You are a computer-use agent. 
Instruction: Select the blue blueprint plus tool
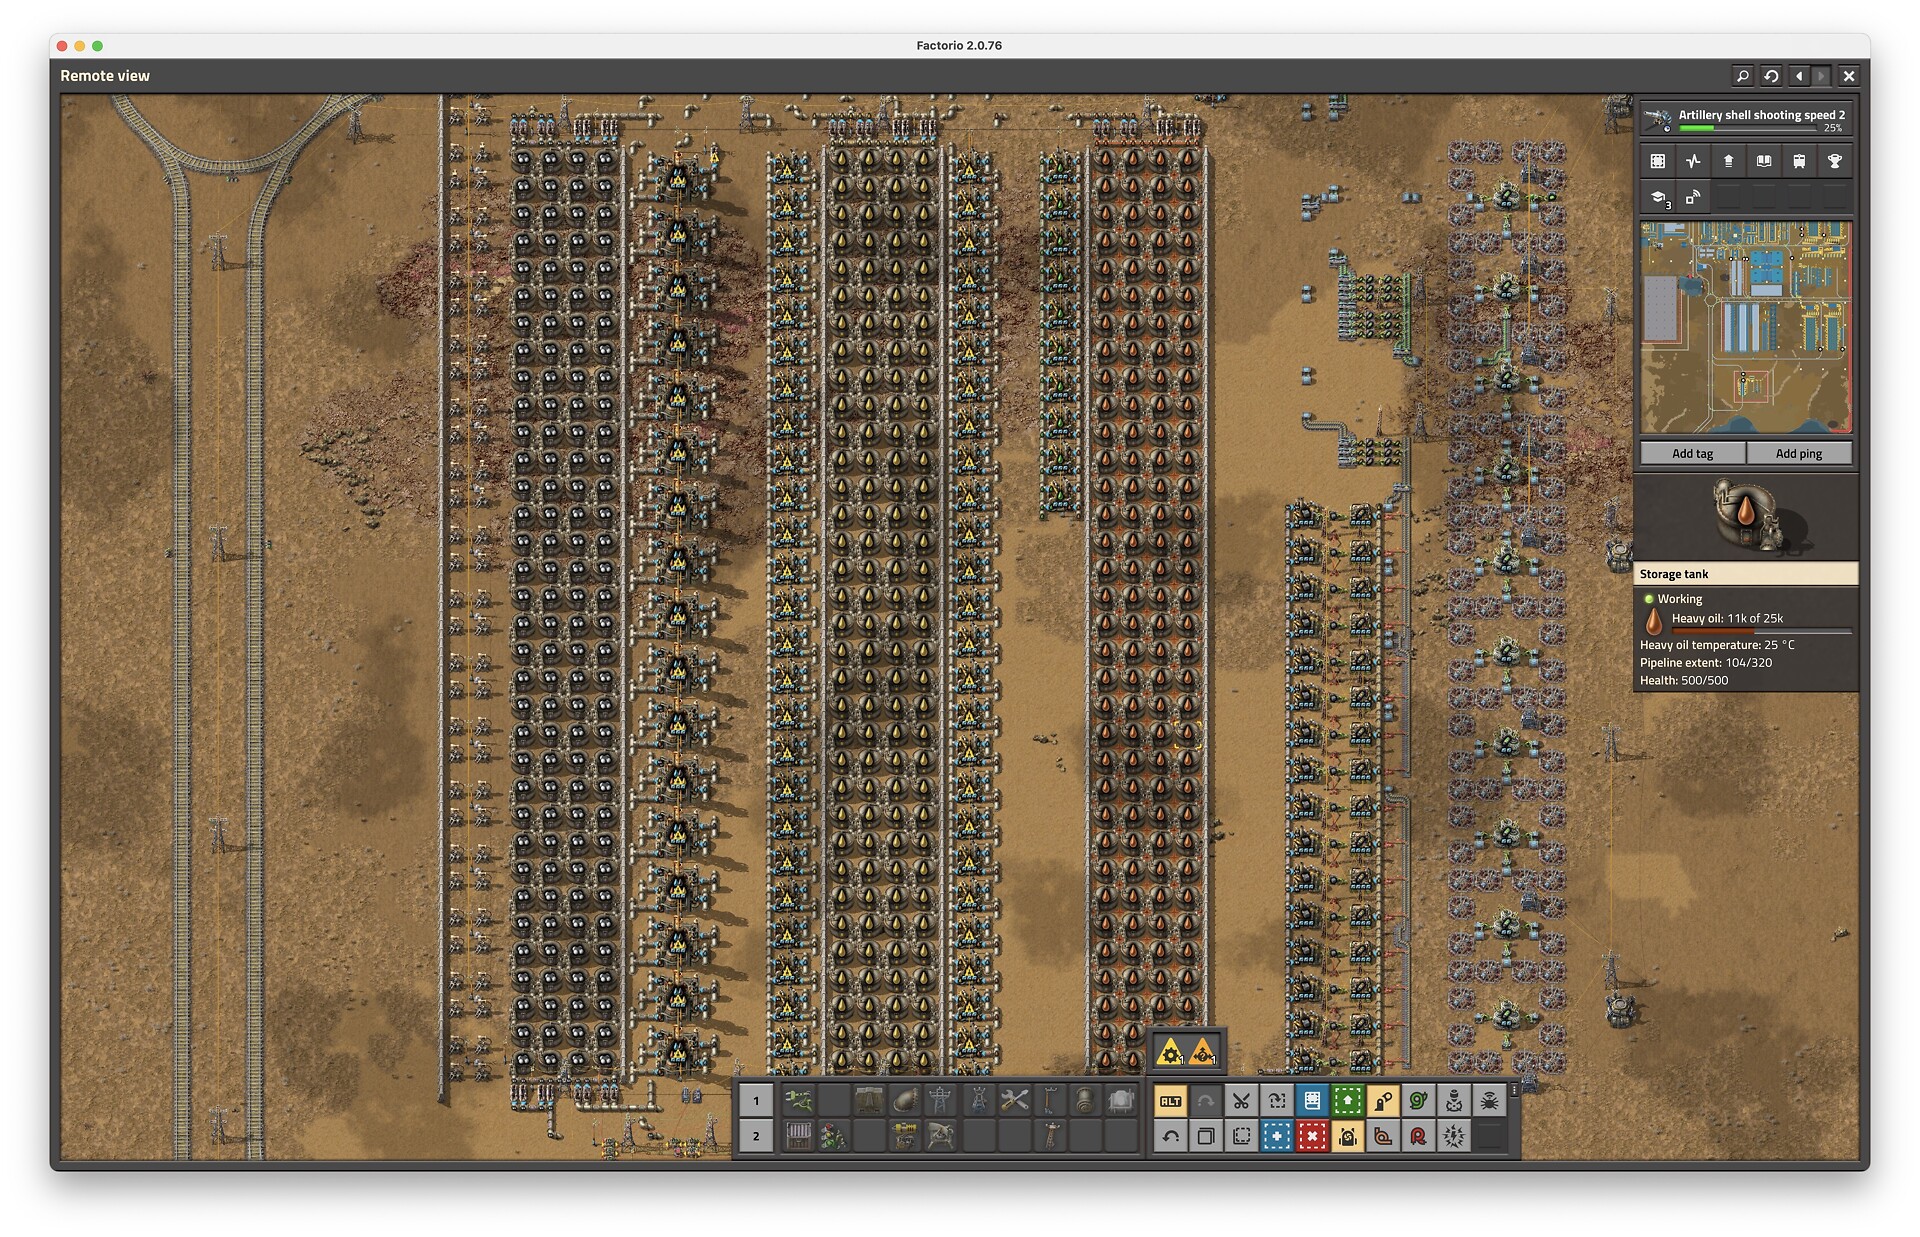(x=1277, y=1136)
